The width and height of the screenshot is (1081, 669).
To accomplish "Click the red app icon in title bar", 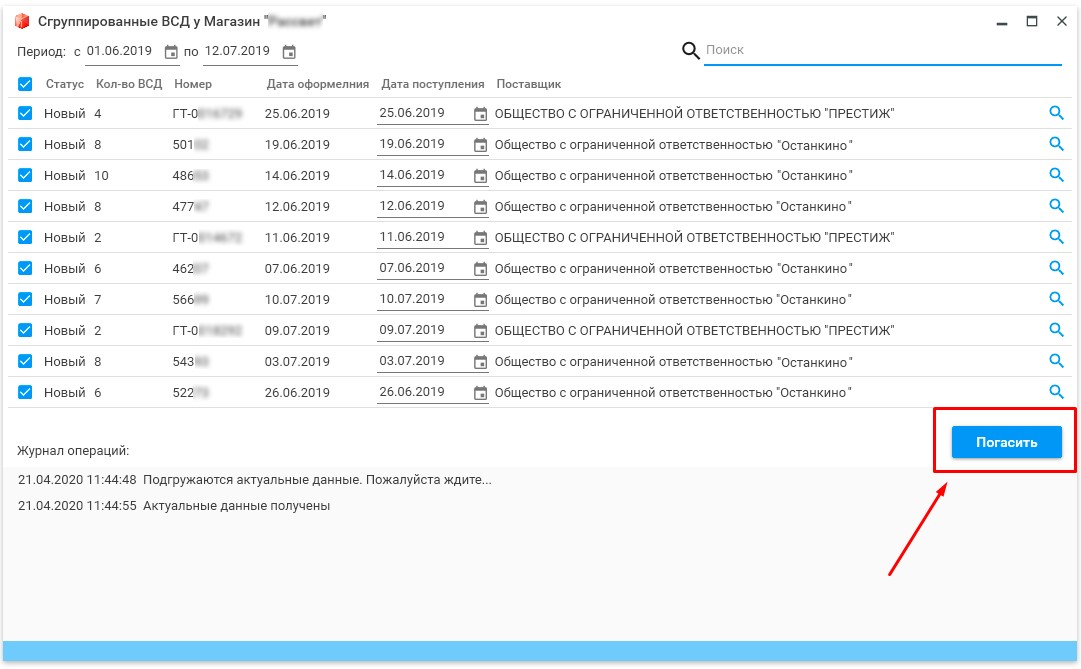I will coord(22,21).
